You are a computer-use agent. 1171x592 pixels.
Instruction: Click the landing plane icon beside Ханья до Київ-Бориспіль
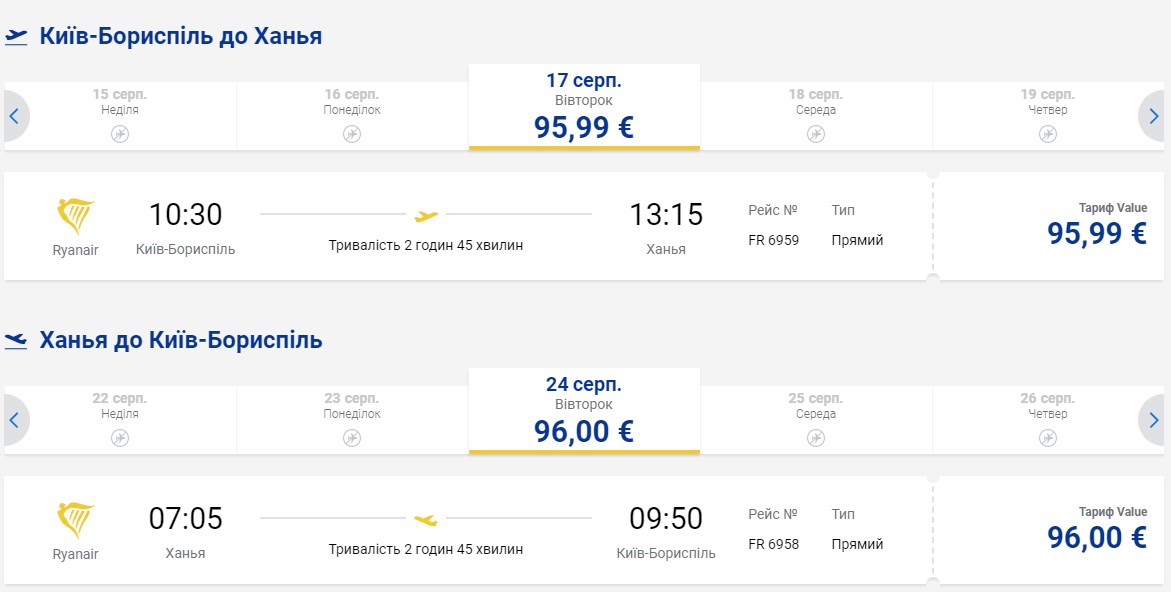16,341
